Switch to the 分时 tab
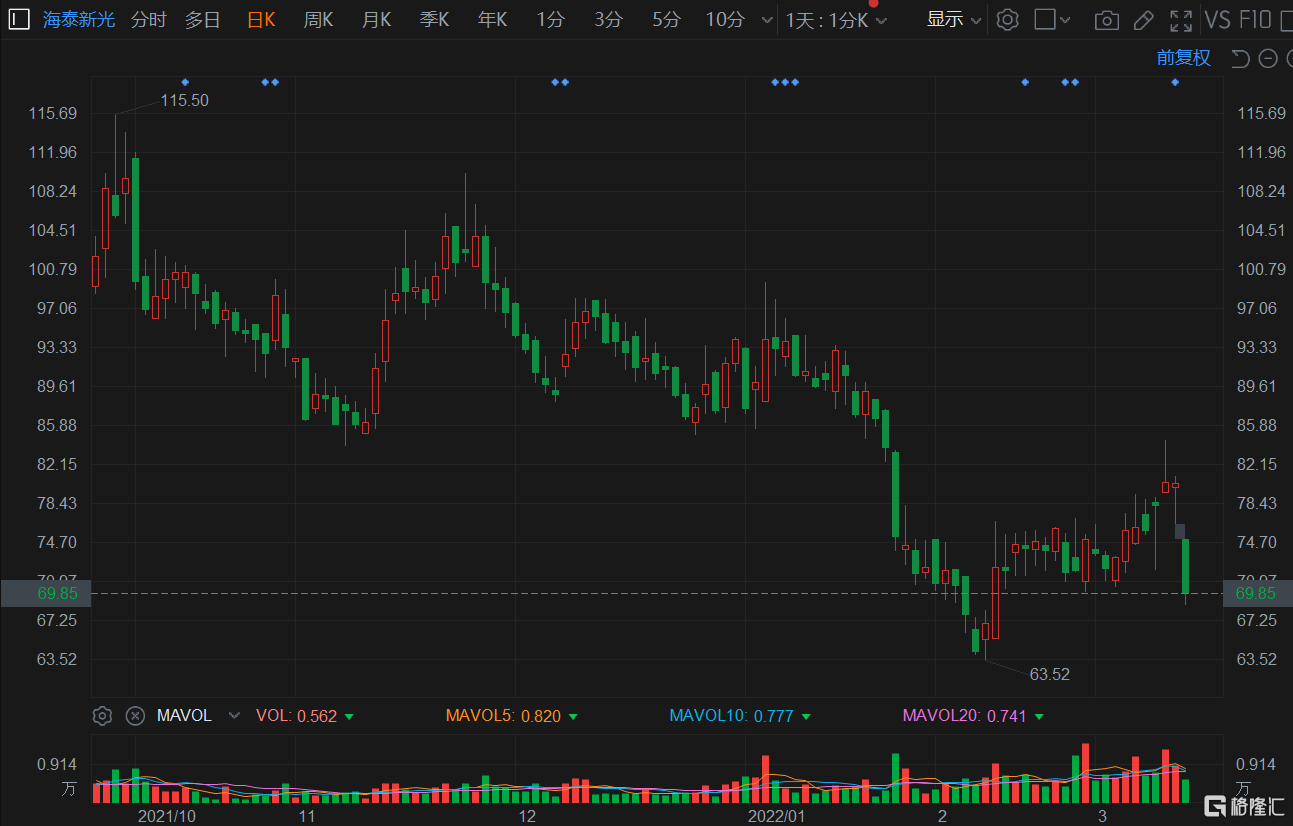The image size is (1293, 826). coord(149,19)
